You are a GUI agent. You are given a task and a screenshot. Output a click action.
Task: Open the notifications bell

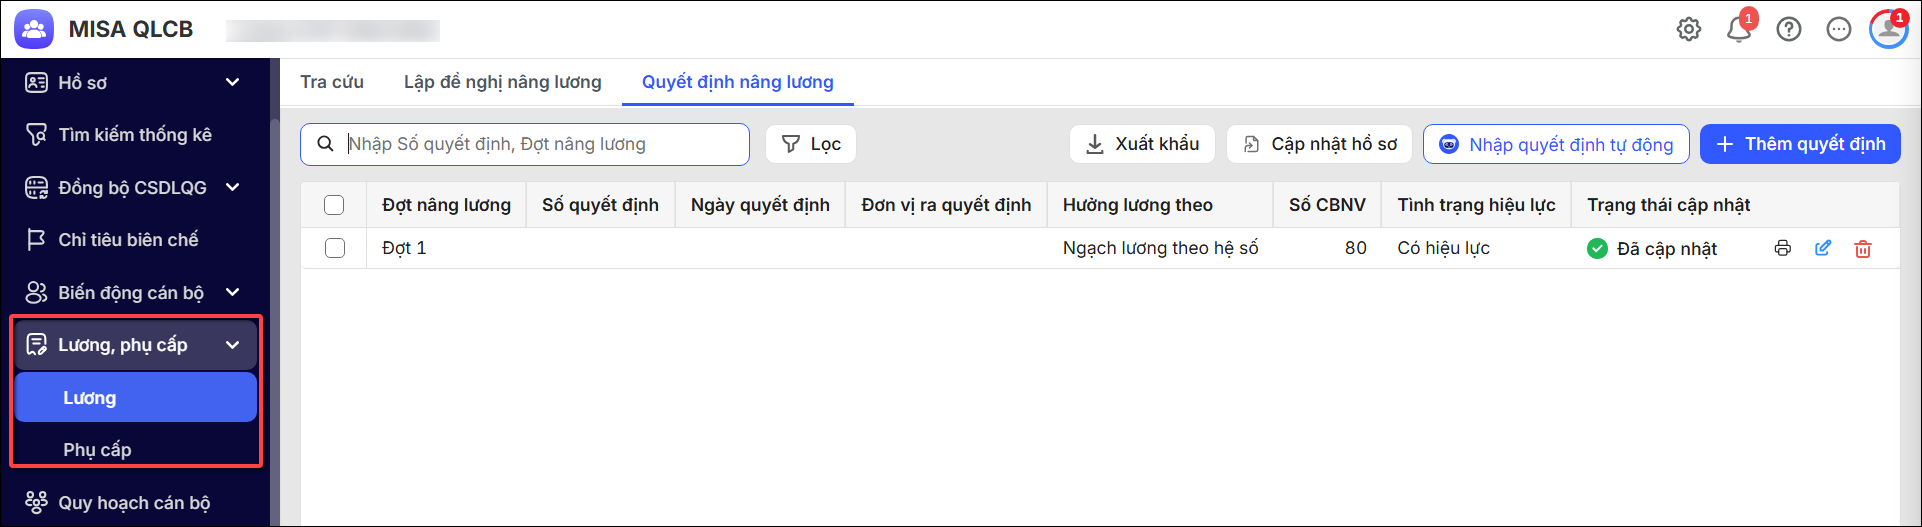pyautogui.click(x=1739, y=29)
